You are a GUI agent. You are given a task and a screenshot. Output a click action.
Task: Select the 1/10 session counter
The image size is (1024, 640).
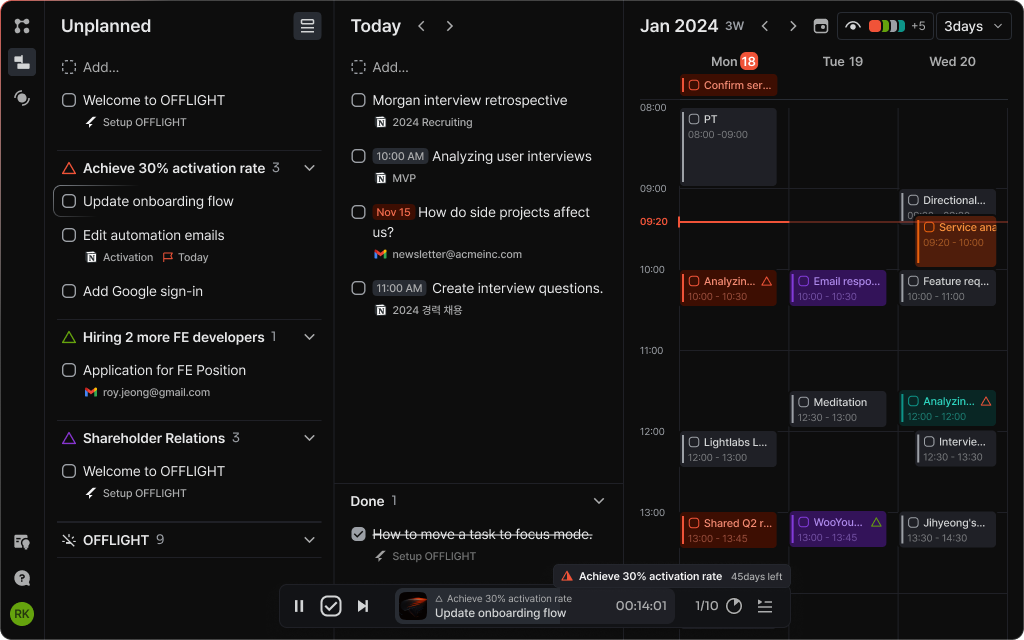pyautogui.click(x=707, y=606)
